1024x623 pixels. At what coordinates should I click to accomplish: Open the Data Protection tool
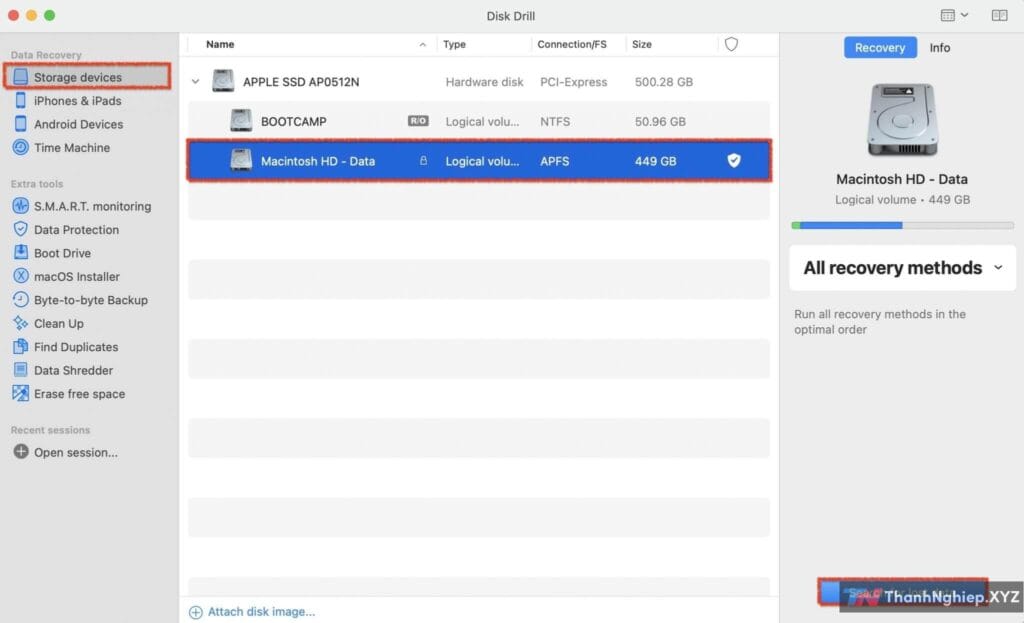76,230
